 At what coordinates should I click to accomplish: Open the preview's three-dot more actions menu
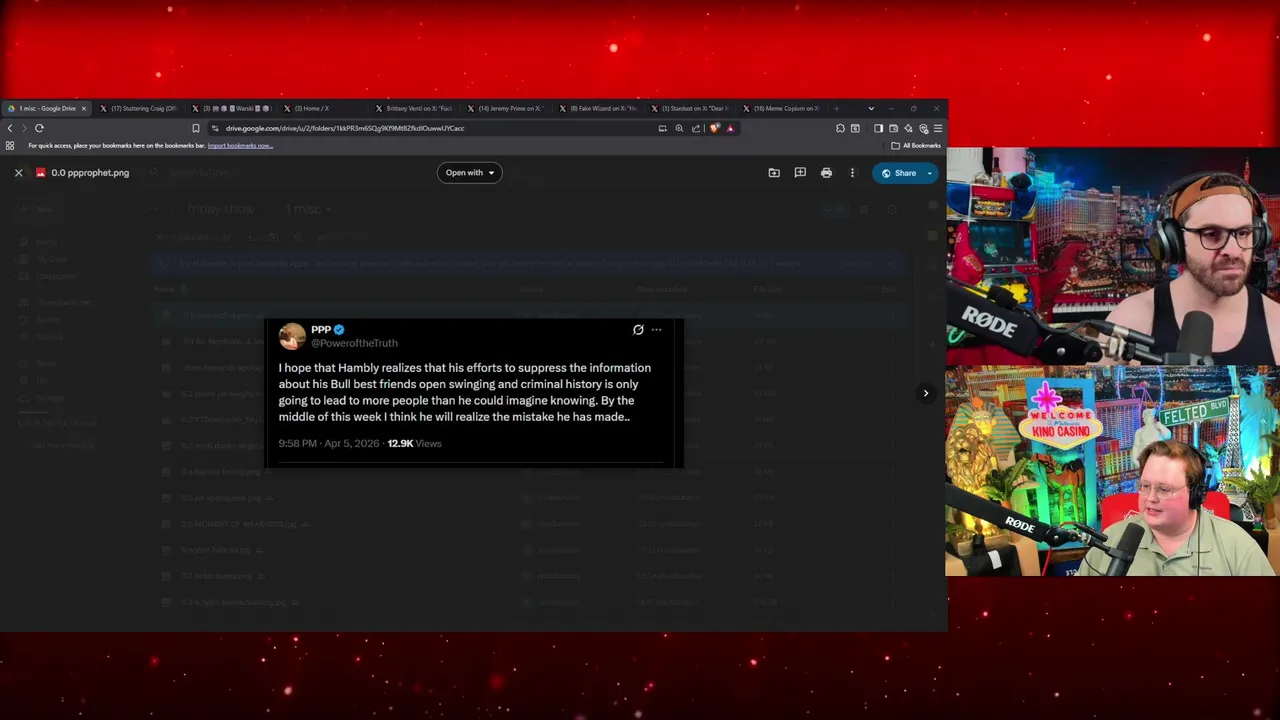[x=852, y=173]
